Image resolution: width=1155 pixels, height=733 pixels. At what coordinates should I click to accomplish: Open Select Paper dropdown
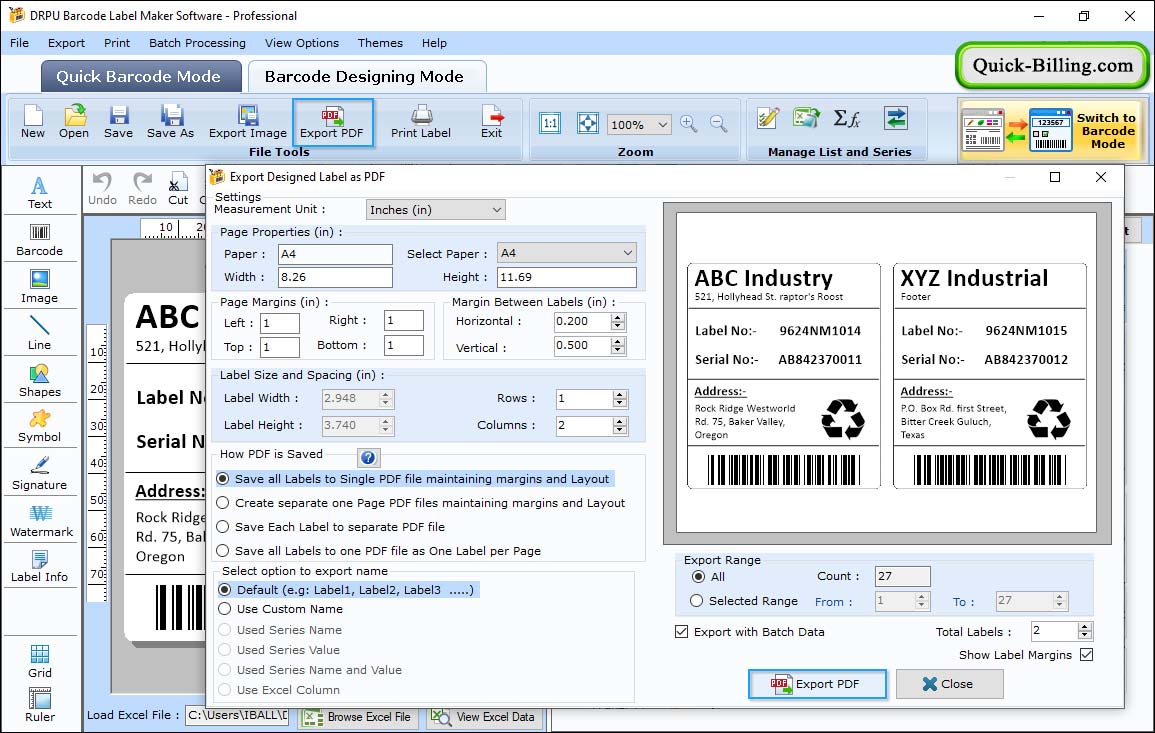(566, 253)
